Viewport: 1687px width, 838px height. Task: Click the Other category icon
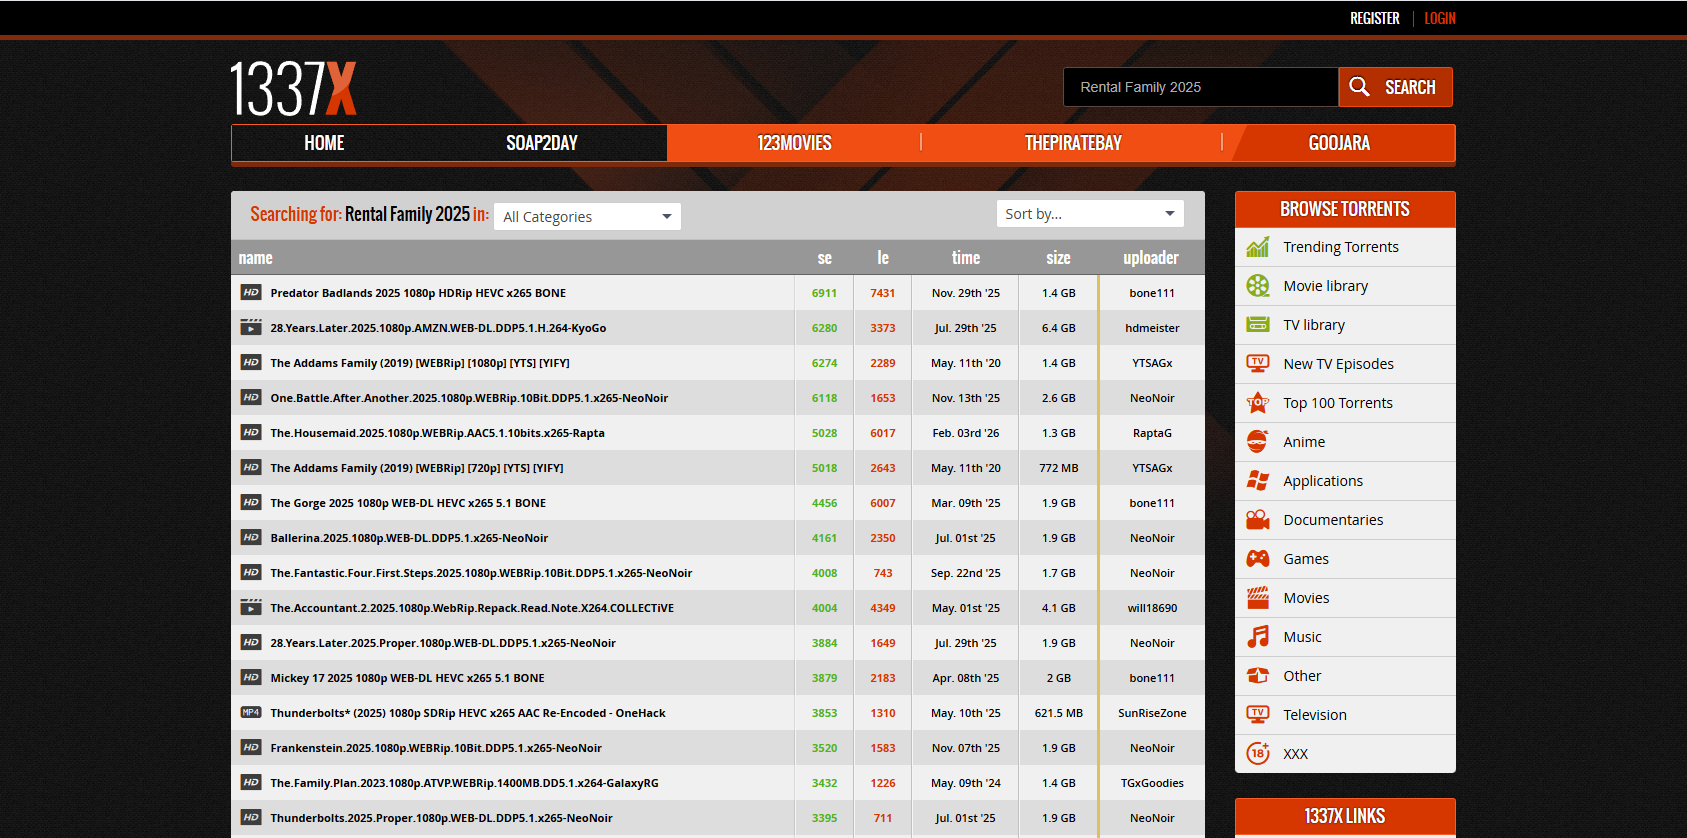(1258, 676)
